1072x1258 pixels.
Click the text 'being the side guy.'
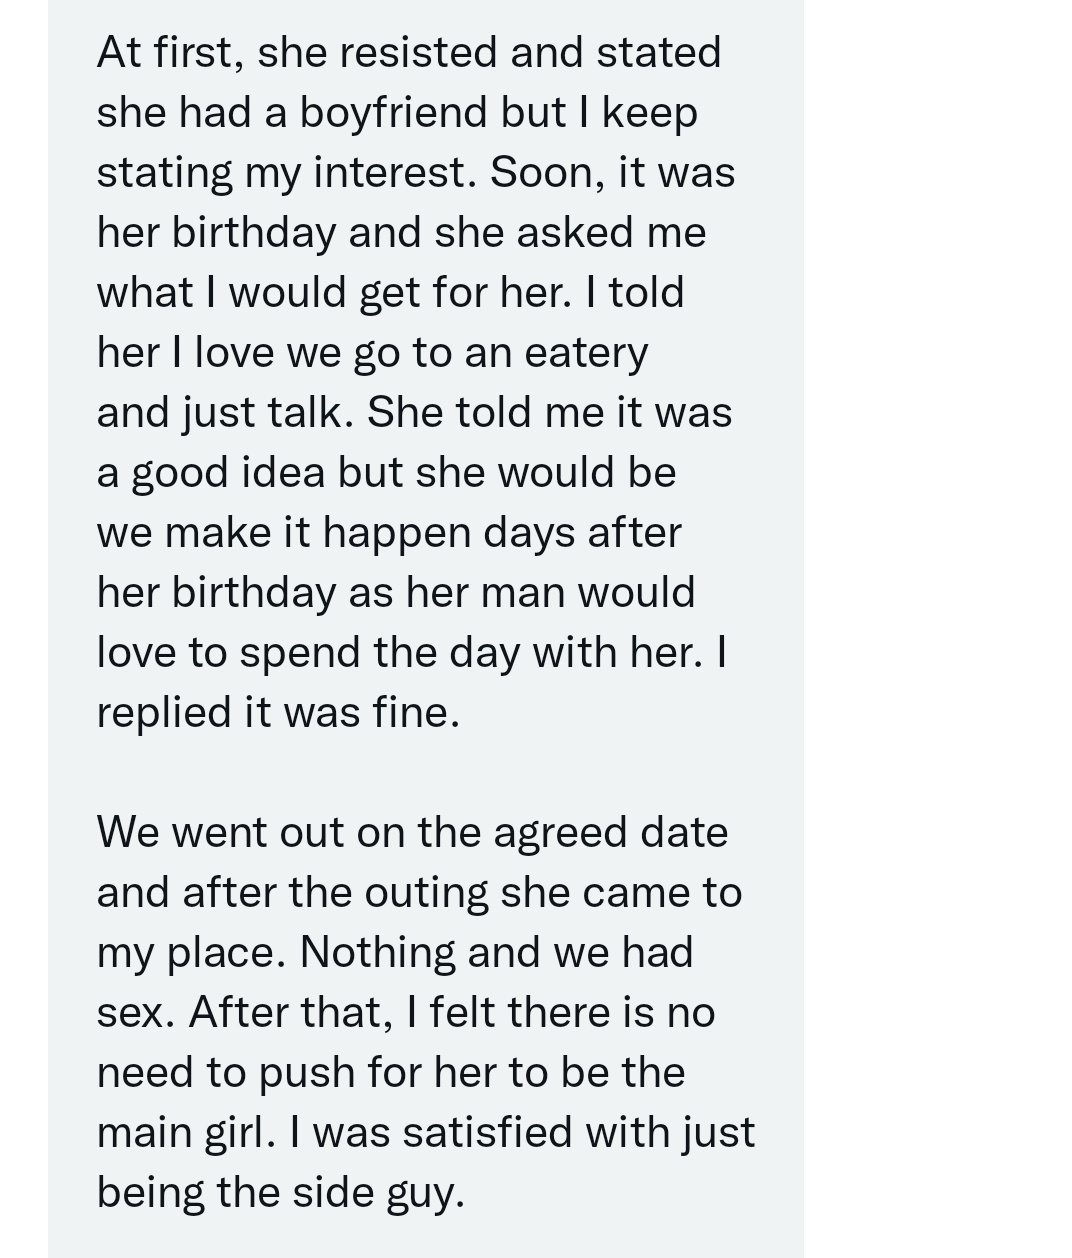[281, 1193]
